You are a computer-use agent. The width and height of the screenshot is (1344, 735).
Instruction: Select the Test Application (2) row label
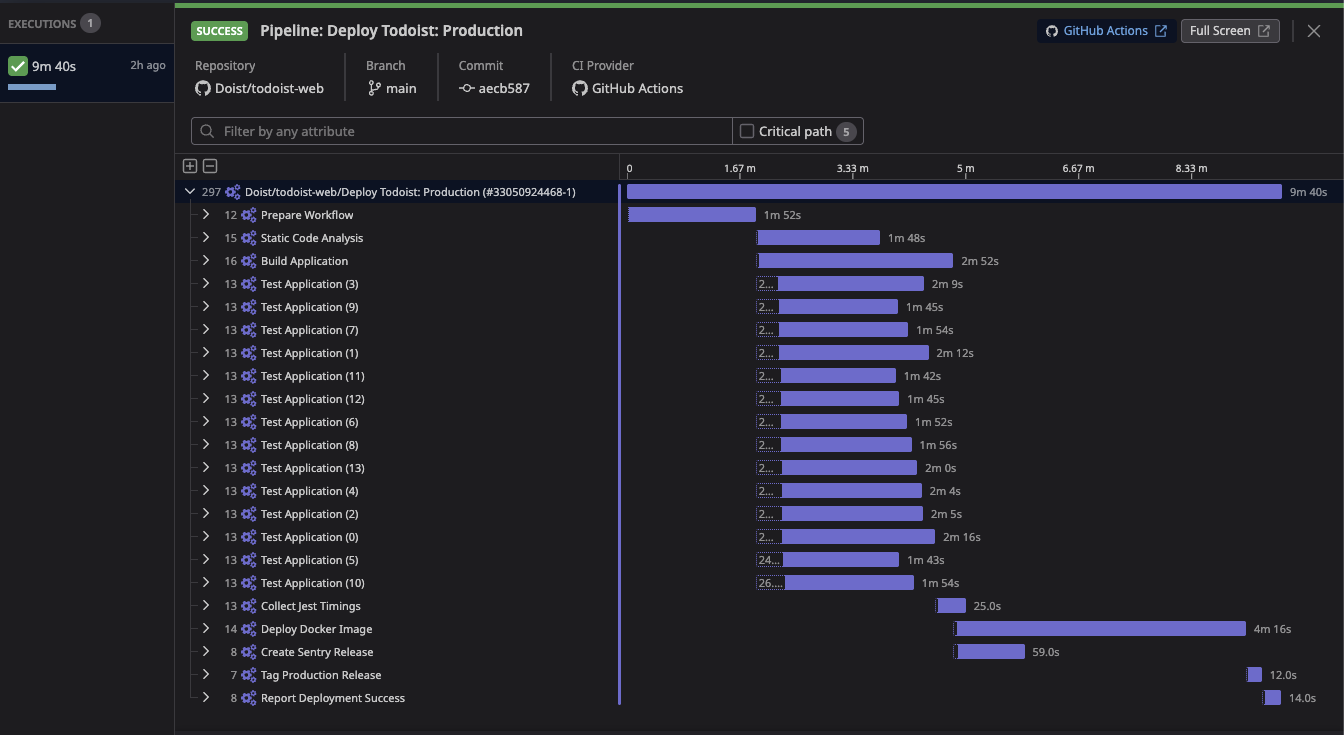click(x=309, y=514)
